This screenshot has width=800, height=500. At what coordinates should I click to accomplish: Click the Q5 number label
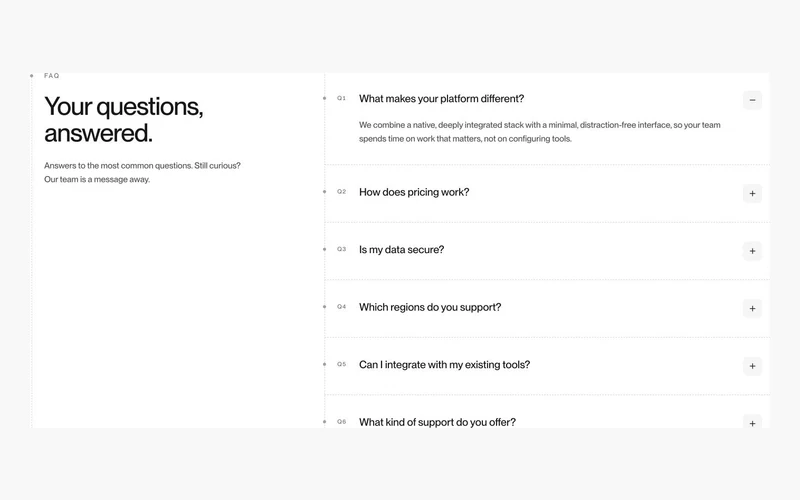pos(341,364)
